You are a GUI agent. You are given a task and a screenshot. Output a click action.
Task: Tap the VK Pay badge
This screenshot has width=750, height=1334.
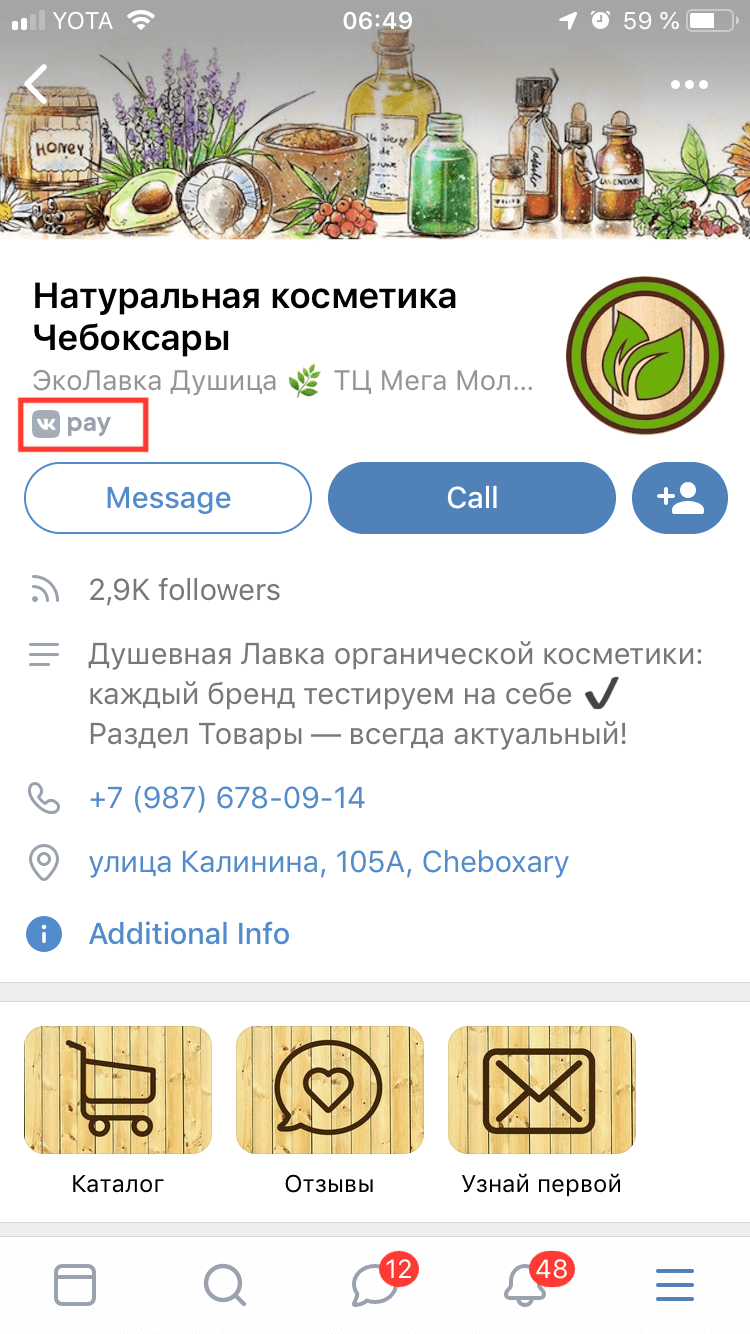pyautogui.click(x=72, y=424)
